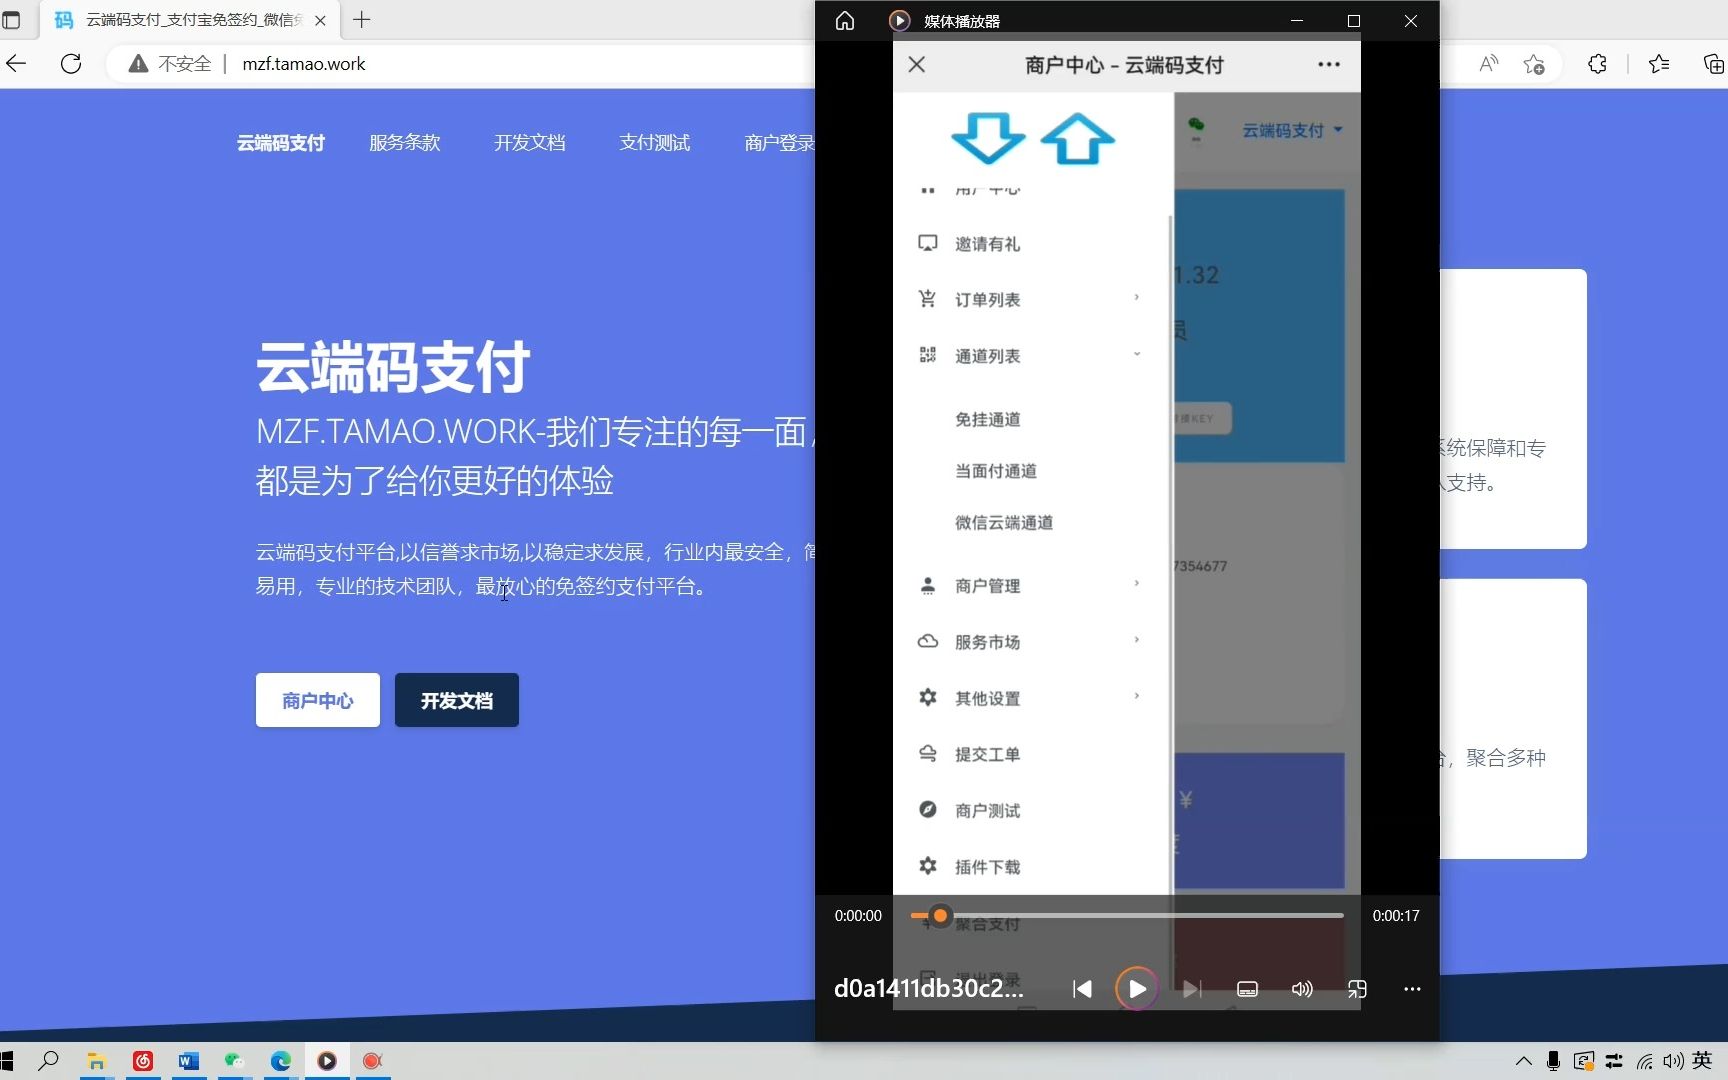Open the three-dot menu of 商户中心 page

coord(1329,65)
